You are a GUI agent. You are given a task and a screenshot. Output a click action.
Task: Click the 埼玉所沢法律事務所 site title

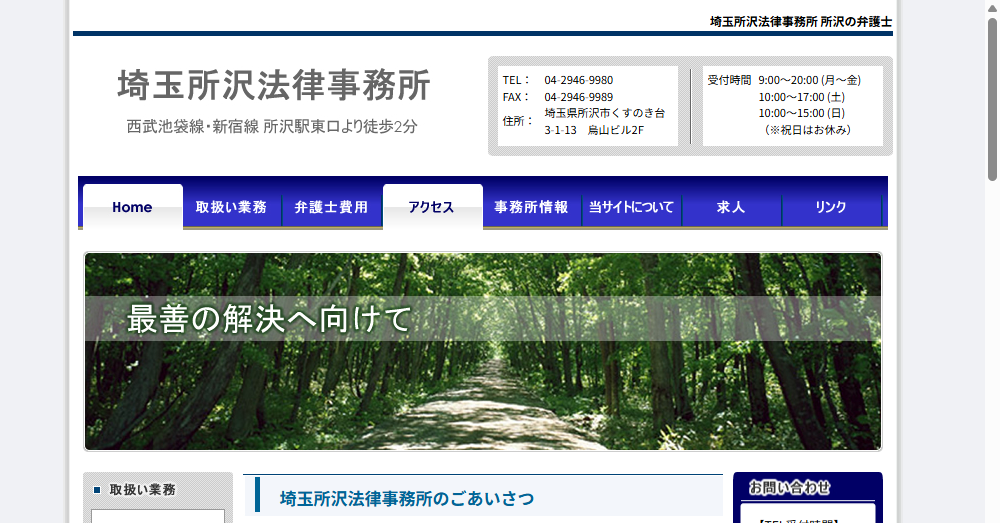[x=273, y=86]
